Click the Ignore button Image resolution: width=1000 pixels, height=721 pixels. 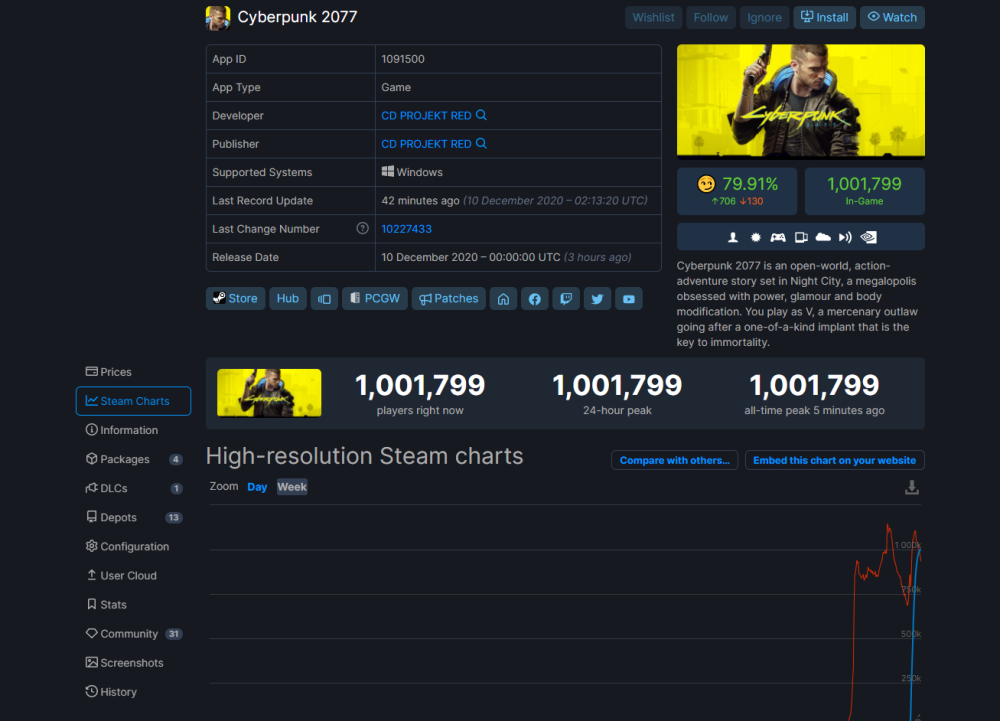[x=764, y=17]
